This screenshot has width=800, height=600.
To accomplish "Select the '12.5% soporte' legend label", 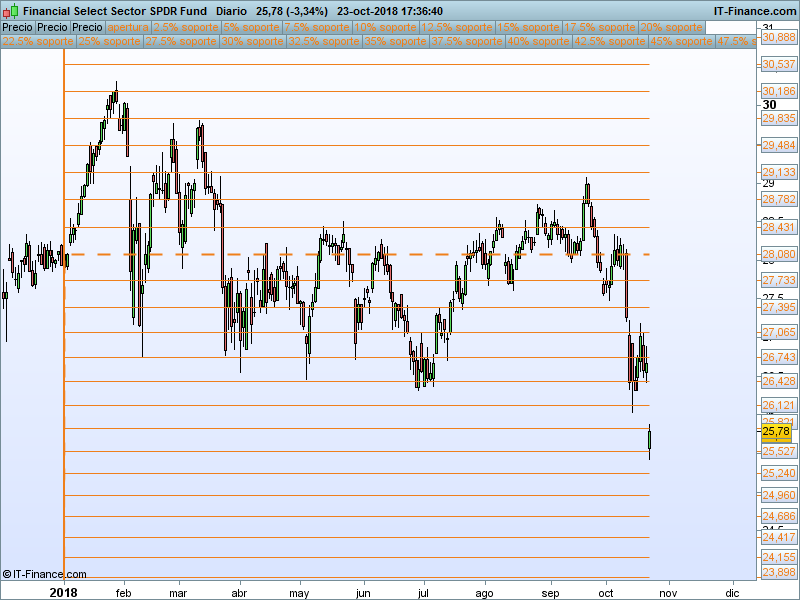I will pos(457,27).
